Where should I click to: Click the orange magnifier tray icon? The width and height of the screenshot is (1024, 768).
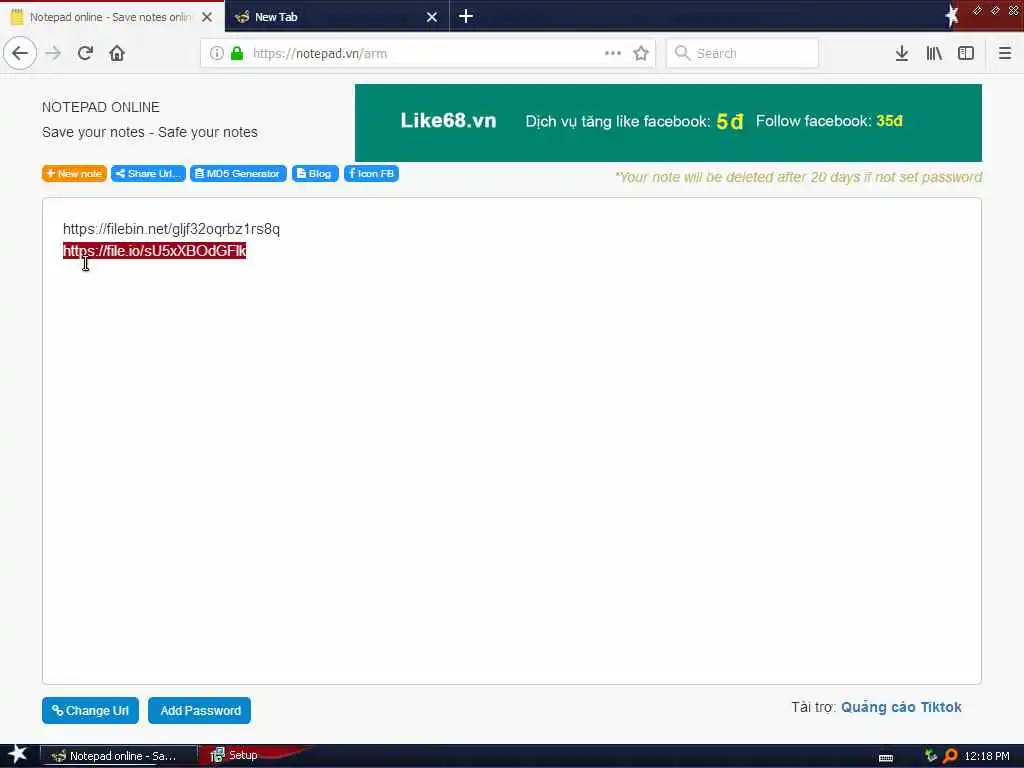click(x=950, y=756)
